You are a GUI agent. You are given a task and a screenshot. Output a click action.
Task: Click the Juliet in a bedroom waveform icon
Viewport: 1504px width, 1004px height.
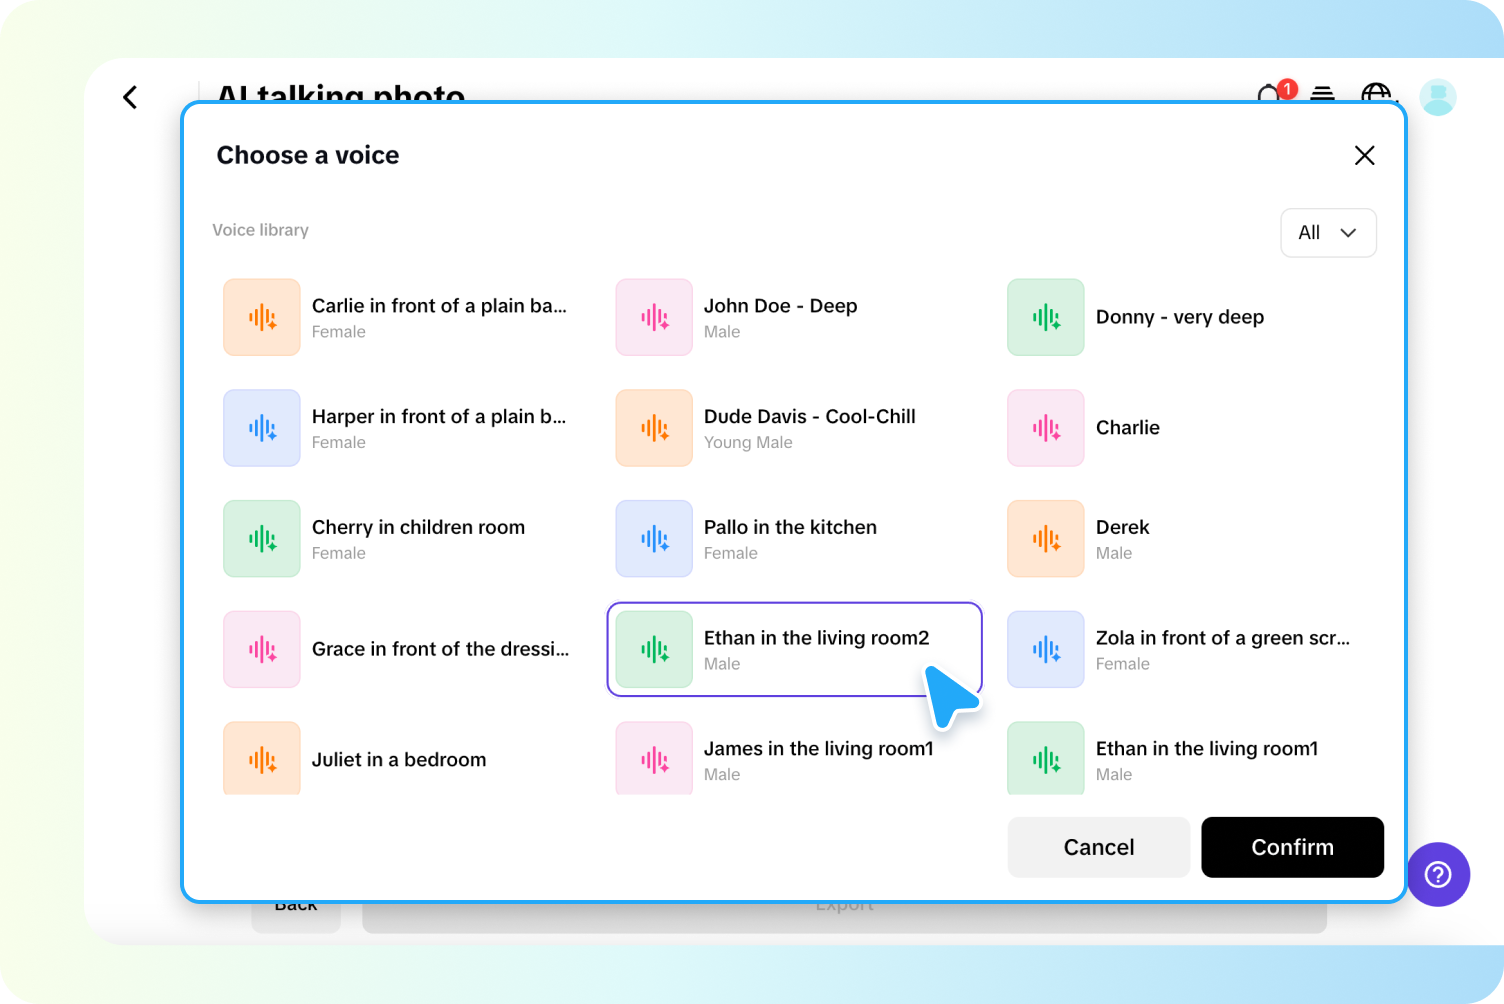(261, 758)
